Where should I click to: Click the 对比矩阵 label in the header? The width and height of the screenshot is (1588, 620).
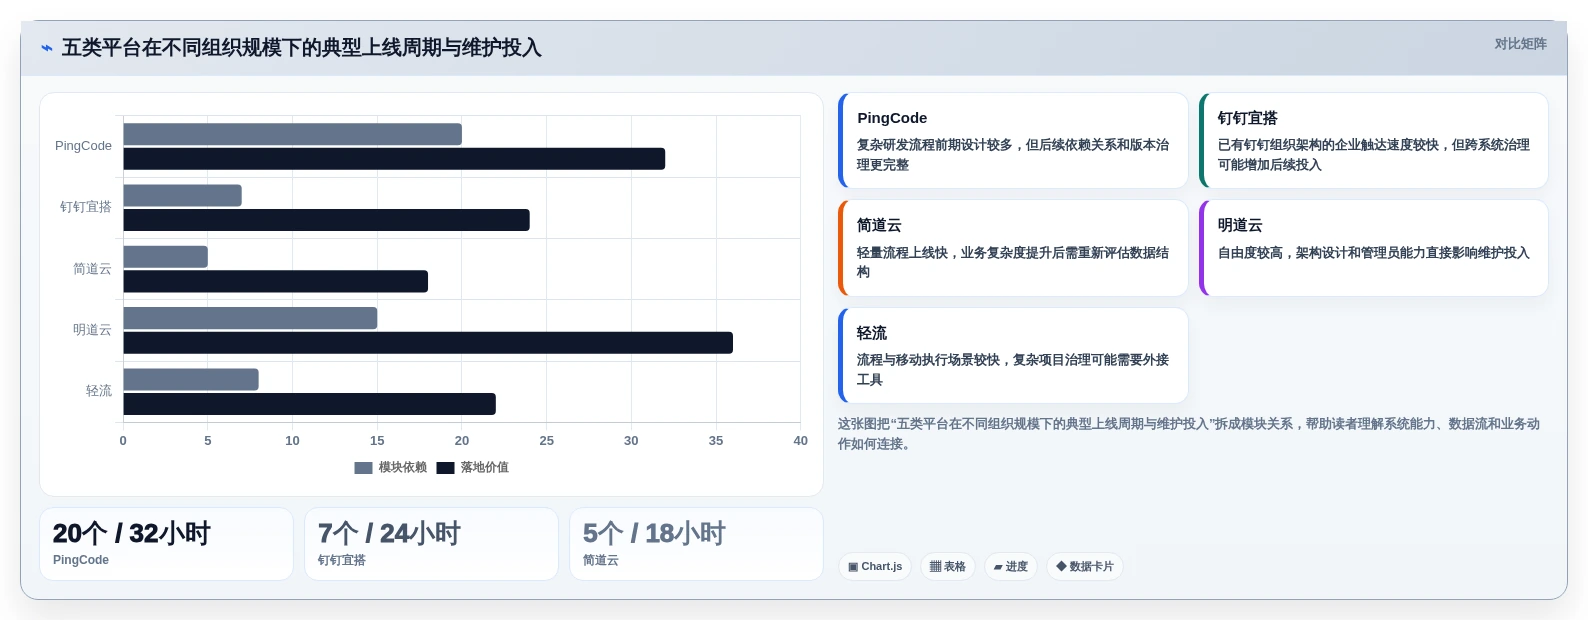pos(1520,44)
